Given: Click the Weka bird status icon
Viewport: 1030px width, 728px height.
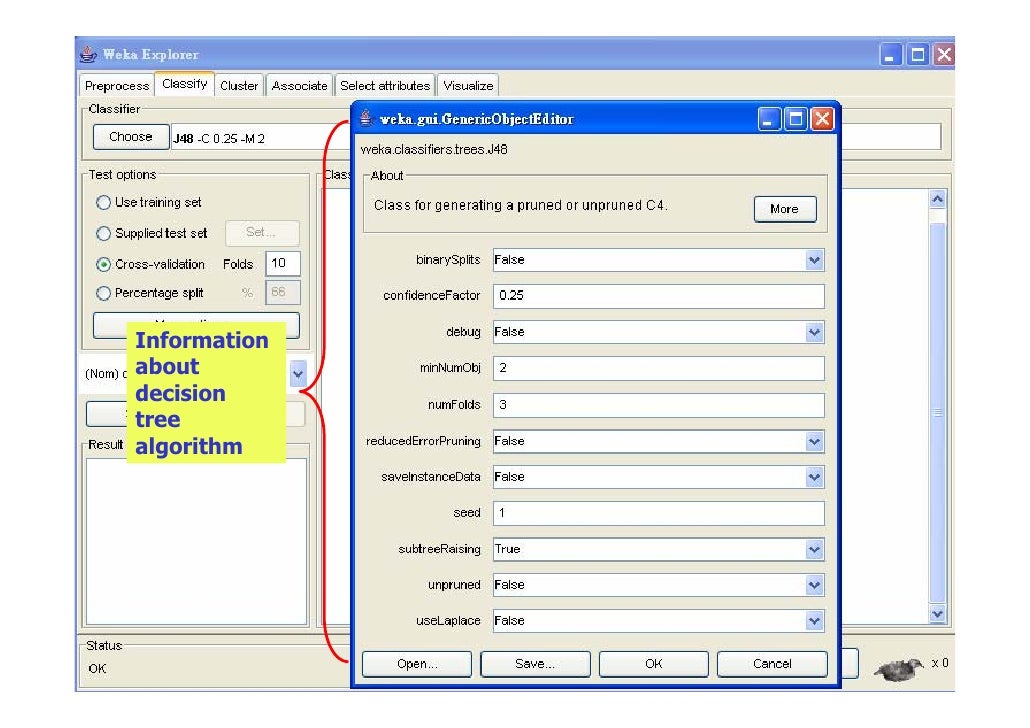Looking at the screenshot, I should [x=899, y=669].
